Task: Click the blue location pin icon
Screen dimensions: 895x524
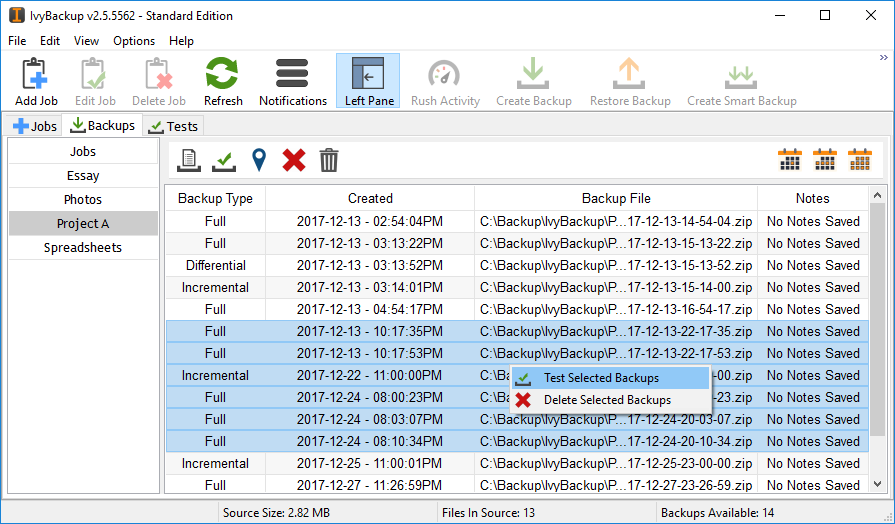Action: [x=259, y=160]
